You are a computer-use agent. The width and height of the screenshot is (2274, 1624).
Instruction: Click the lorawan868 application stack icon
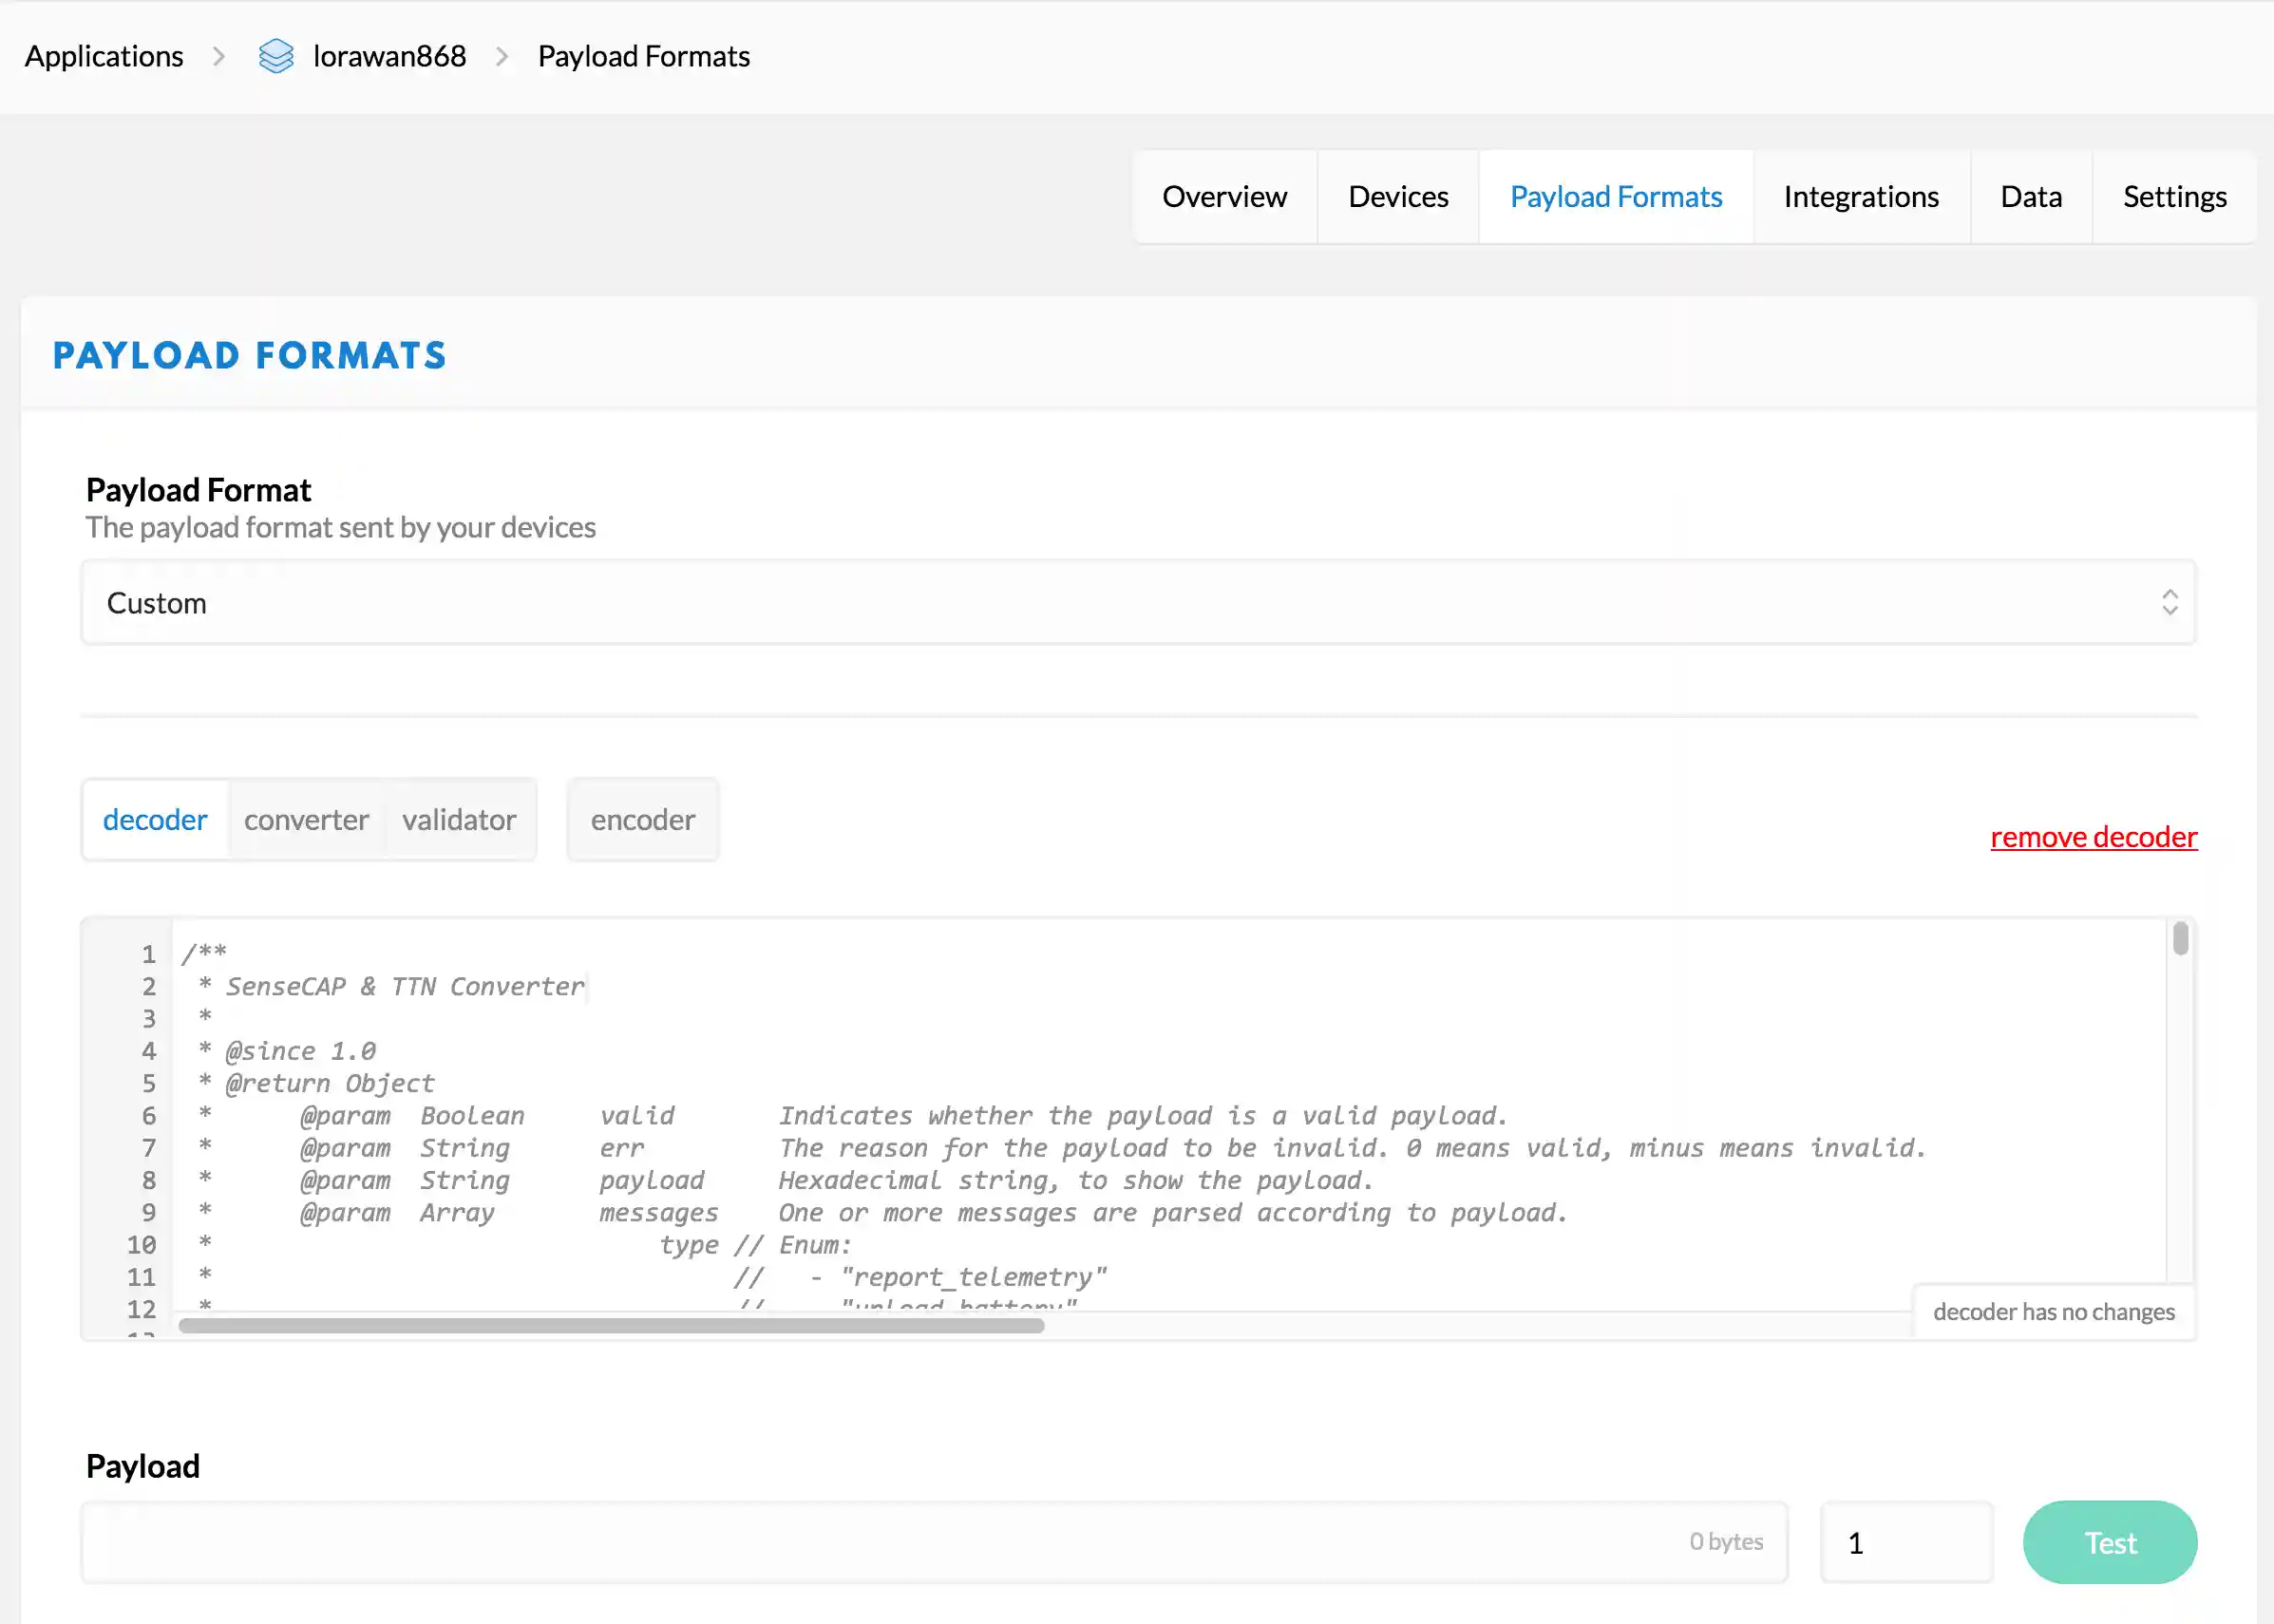(x=276, y=56)
